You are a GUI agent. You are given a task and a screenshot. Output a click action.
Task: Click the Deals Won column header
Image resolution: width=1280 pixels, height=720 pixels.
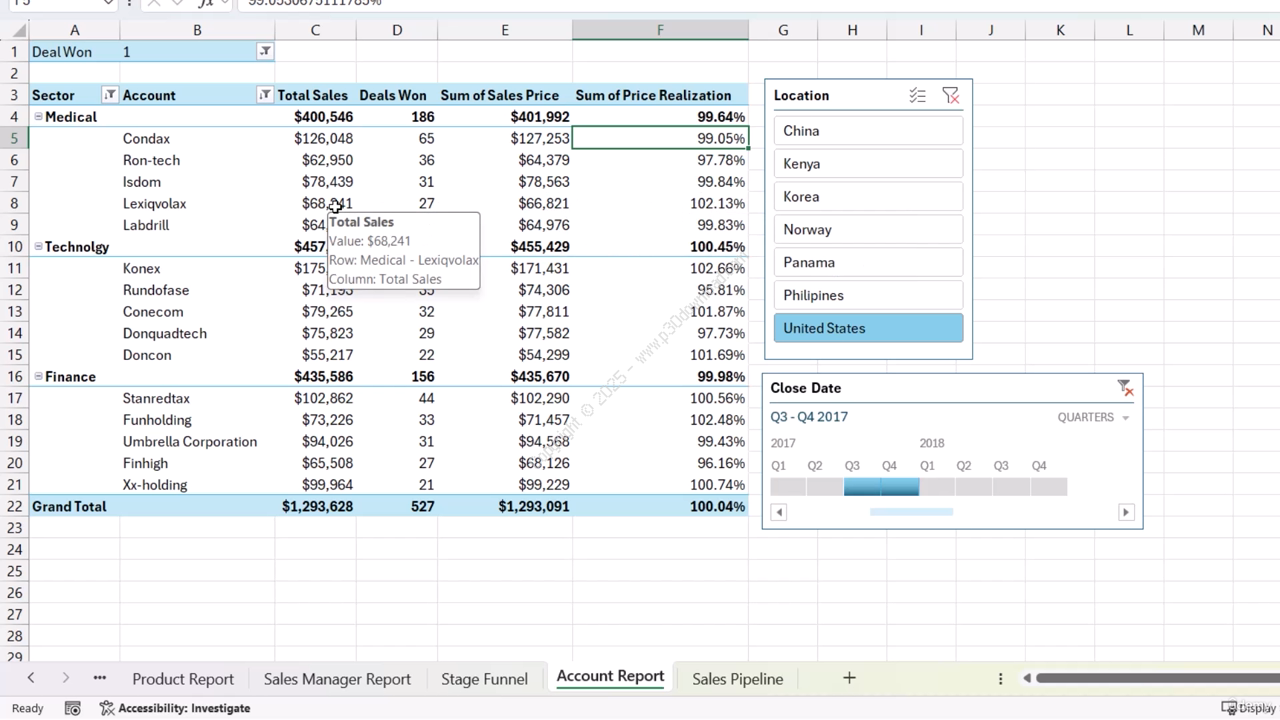coord(396,95)
